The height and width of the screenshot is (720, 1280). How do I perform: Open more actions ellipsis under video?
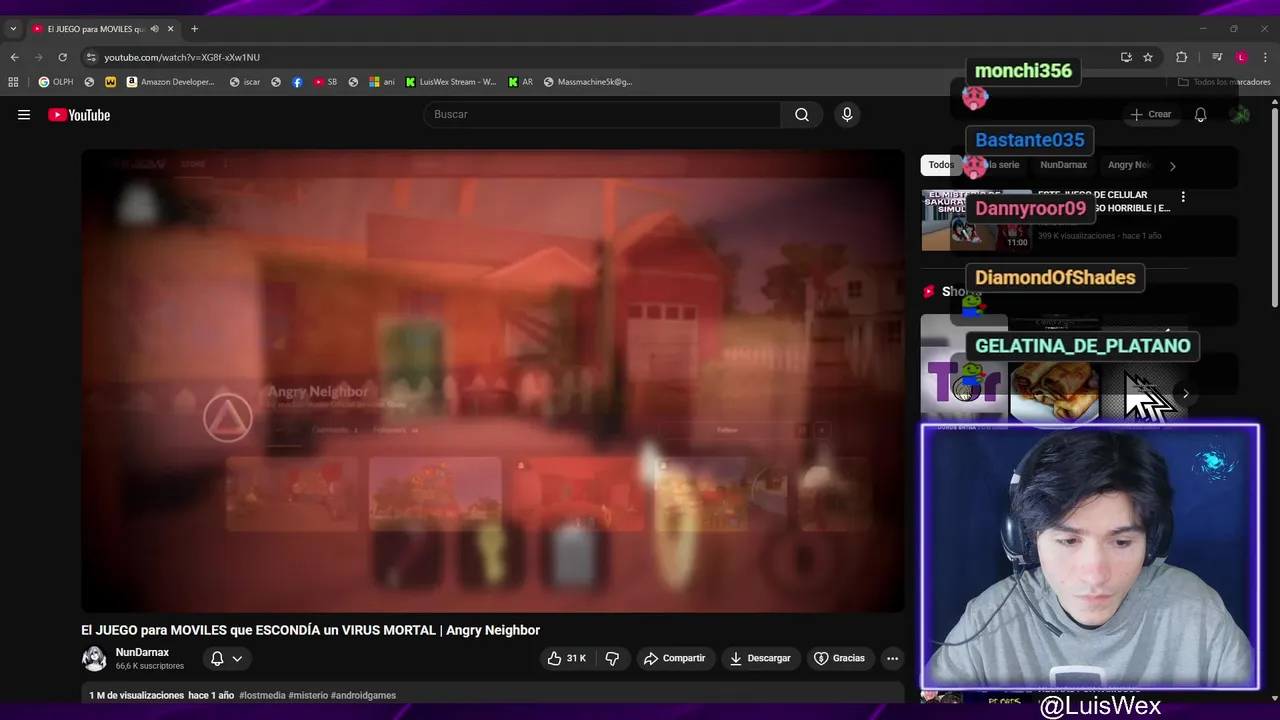pyautogui.click(x=892, y=658)
